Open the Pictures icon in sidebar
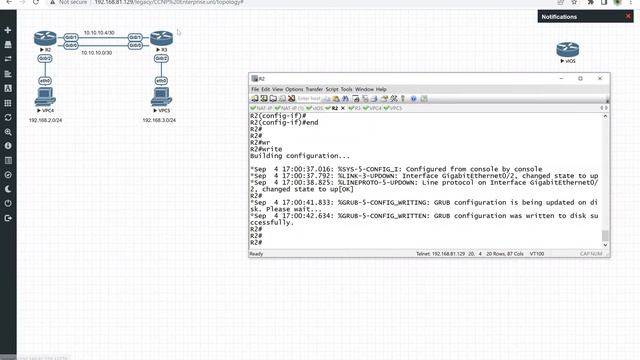This screenshot has width=640, height=360. [8, 88]
